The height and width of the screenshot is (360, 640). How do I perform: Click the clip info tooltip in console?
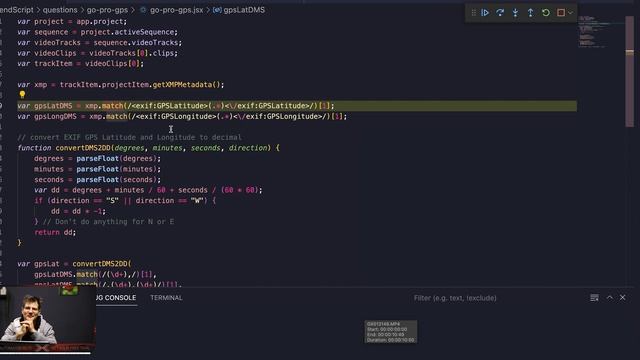(391, 332)
